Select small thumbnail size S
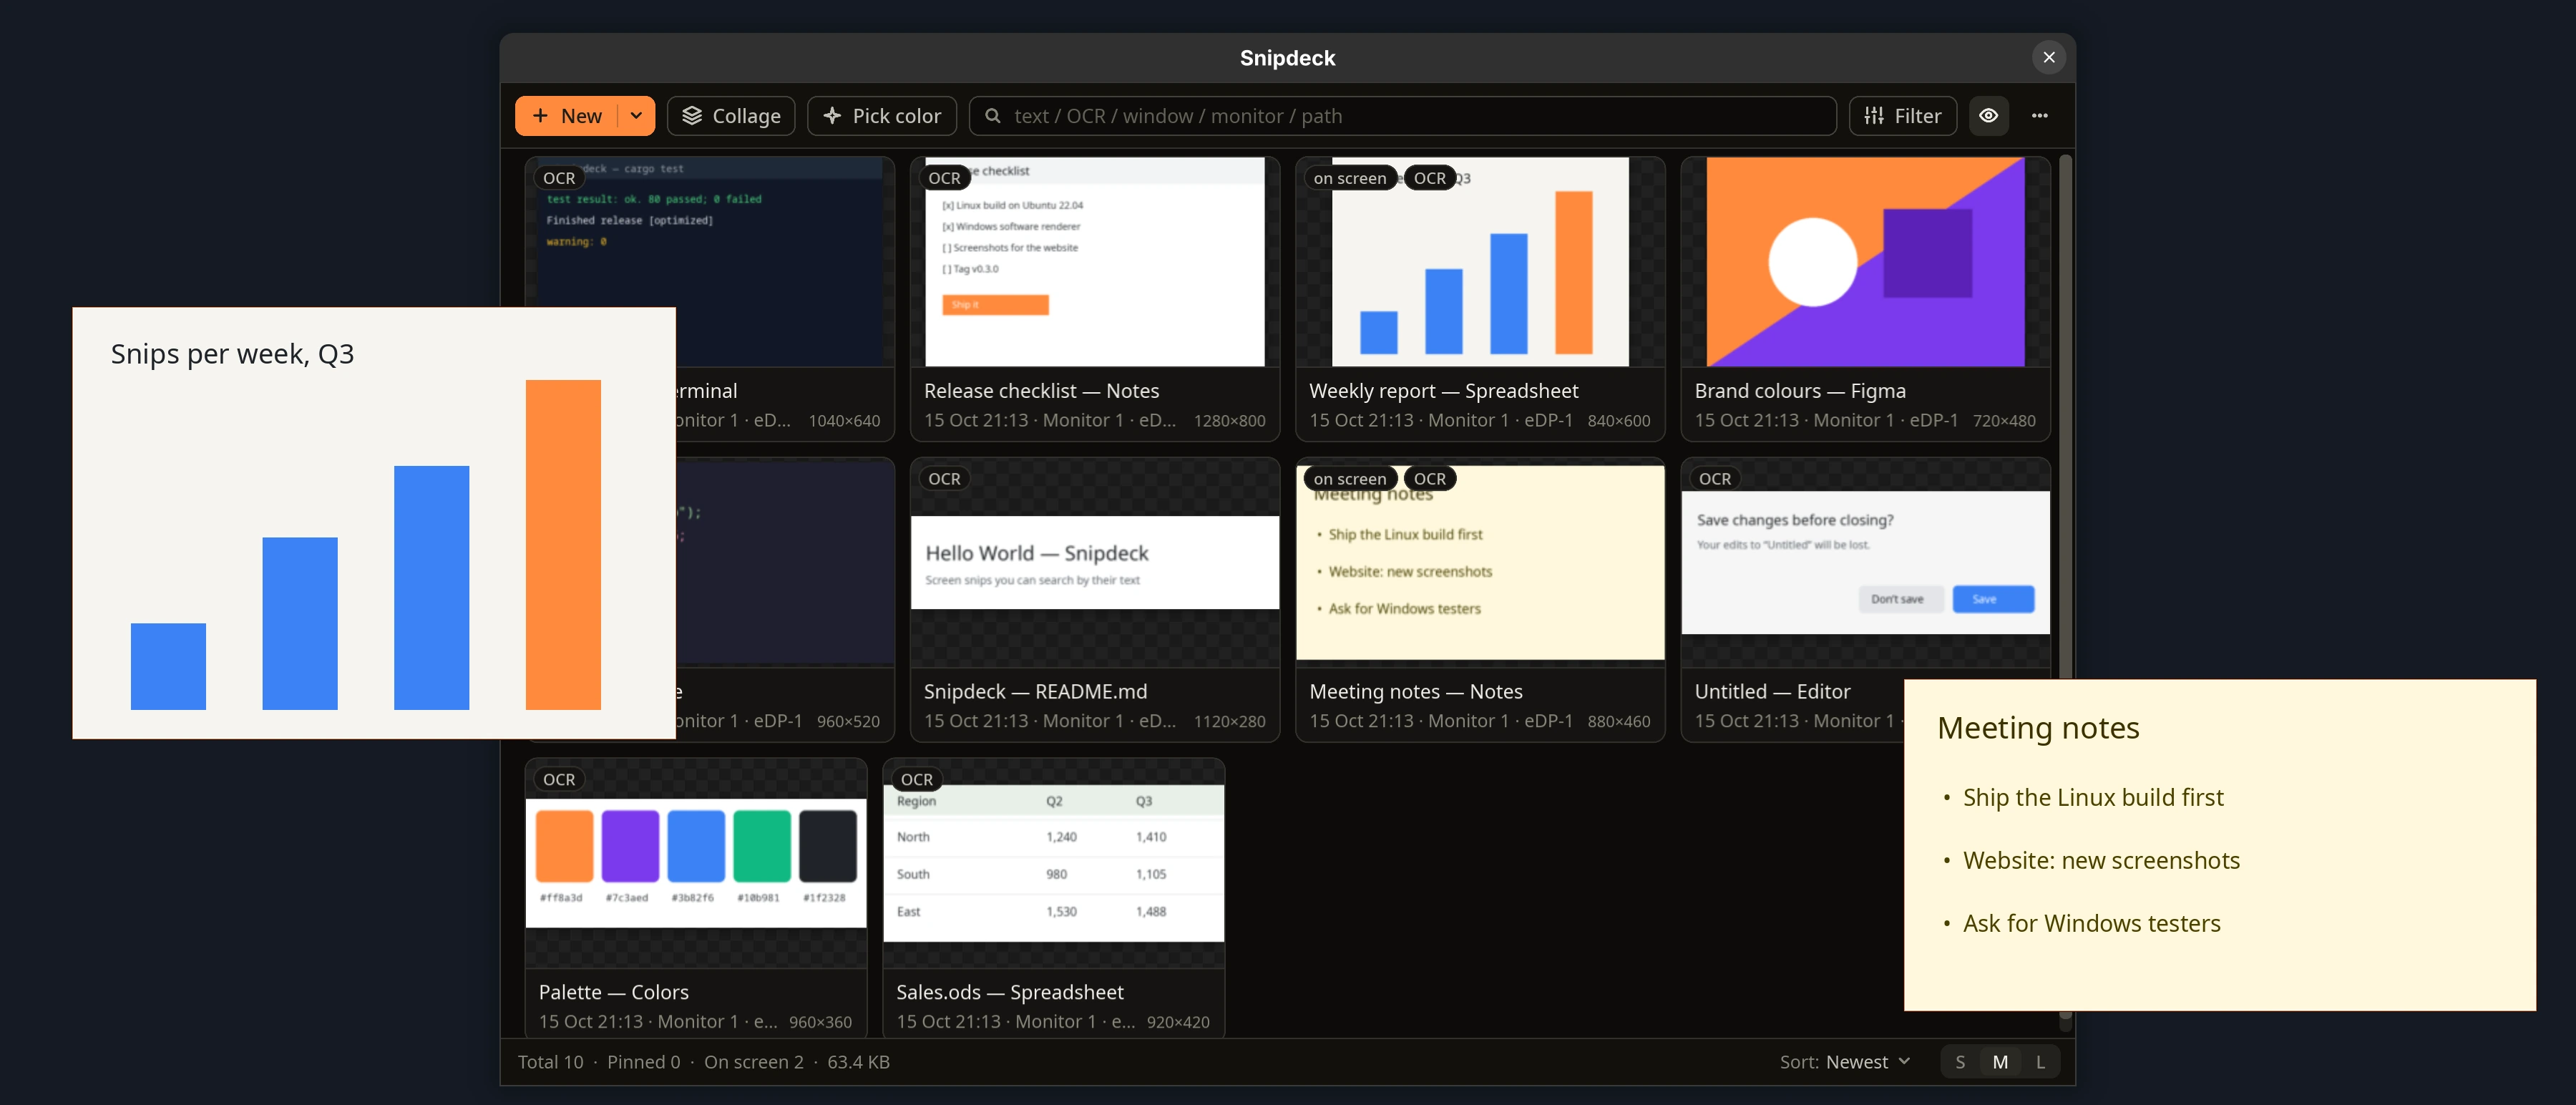This screenshot has height=1105, width=2576. coord(1959,1062)
